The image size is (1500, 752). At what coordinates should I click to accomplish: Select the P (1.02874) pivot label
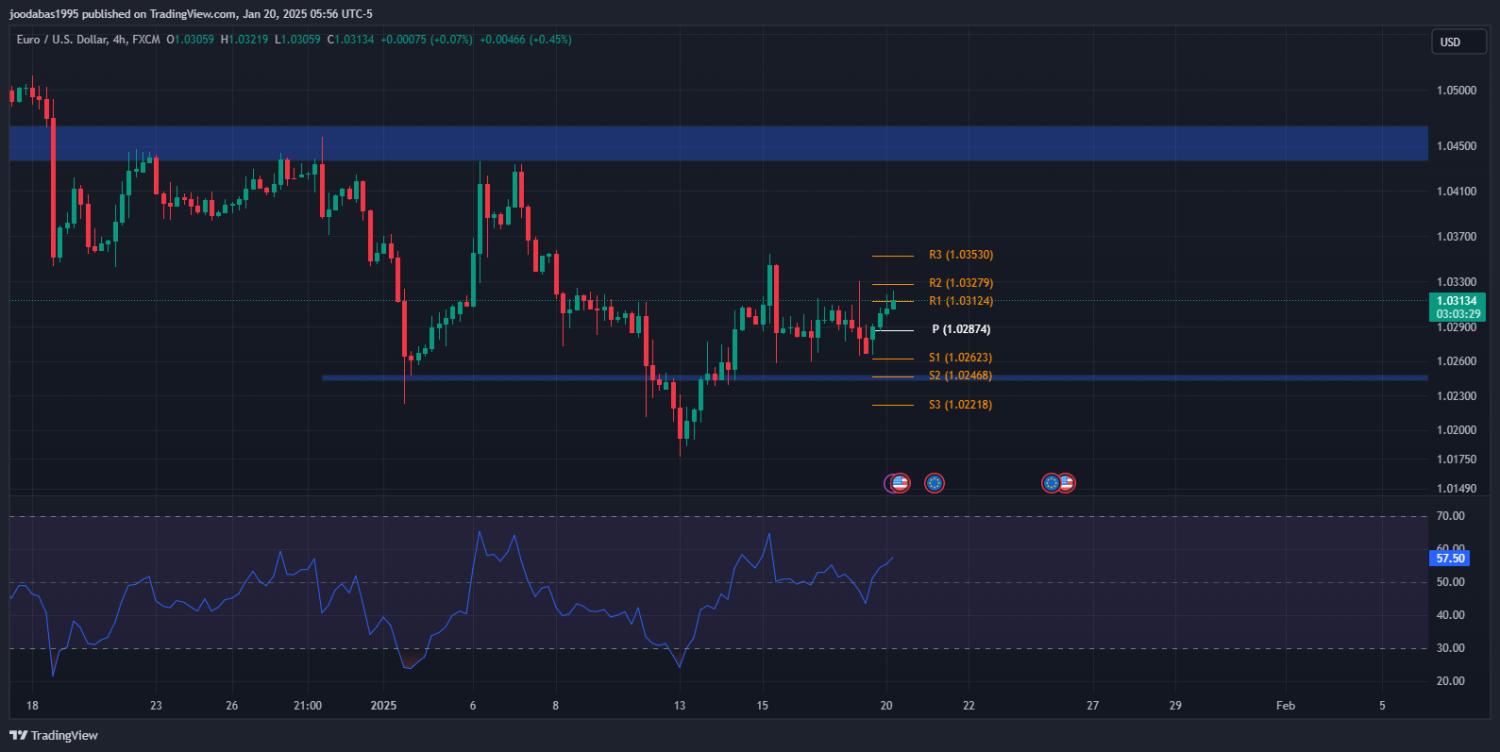961,329
